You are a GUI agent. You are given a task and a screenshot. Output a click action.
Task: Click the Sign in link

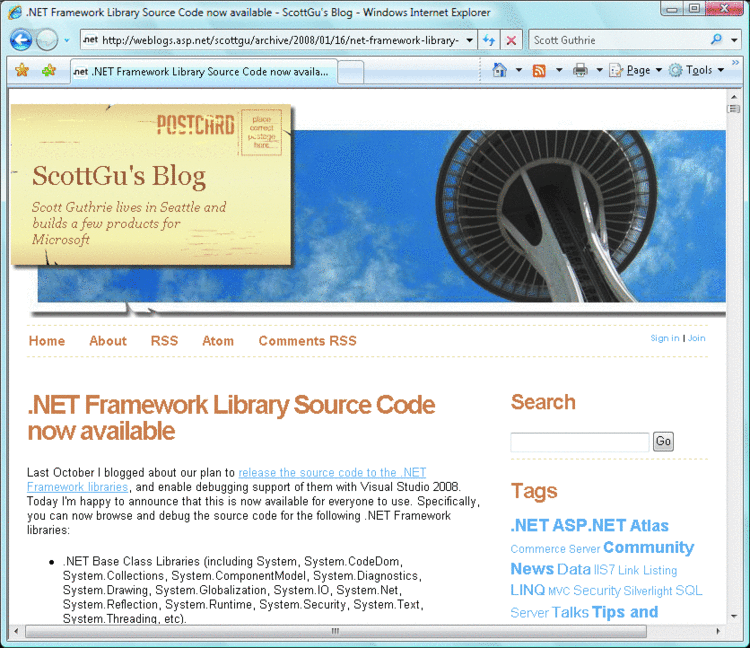pyautogui.click(x=665, y=338)
